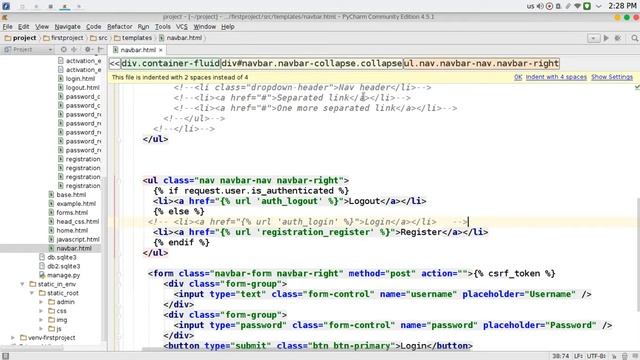Collapse the static_in_env folder

(x=22, y=284)
